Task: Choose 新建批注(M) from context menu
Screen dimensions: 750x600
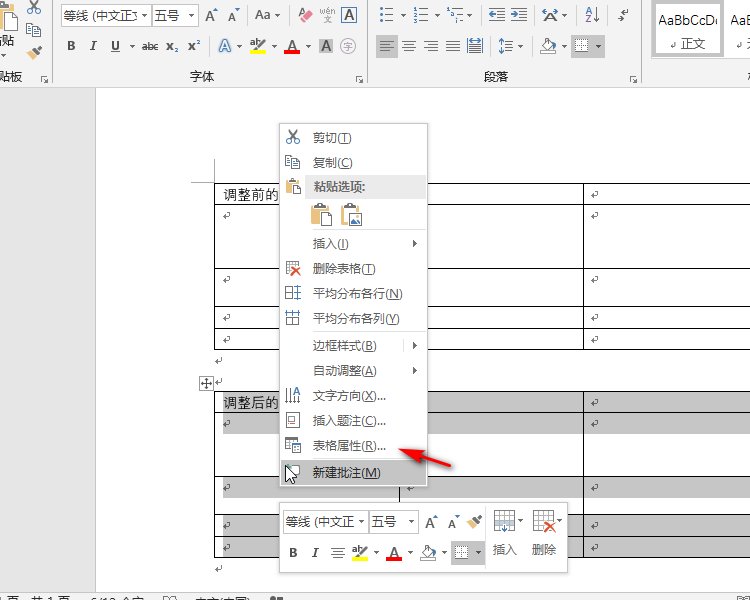Action: 354,472
